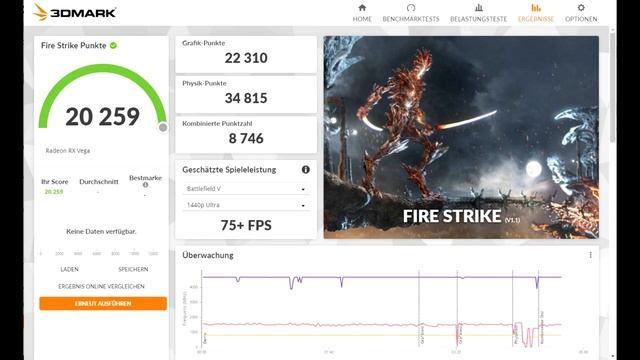The height and width of the screenshot is (360, 640).
Task: Click the Grafik-Punkte score 22 310
Action: (x=246, y=58)
